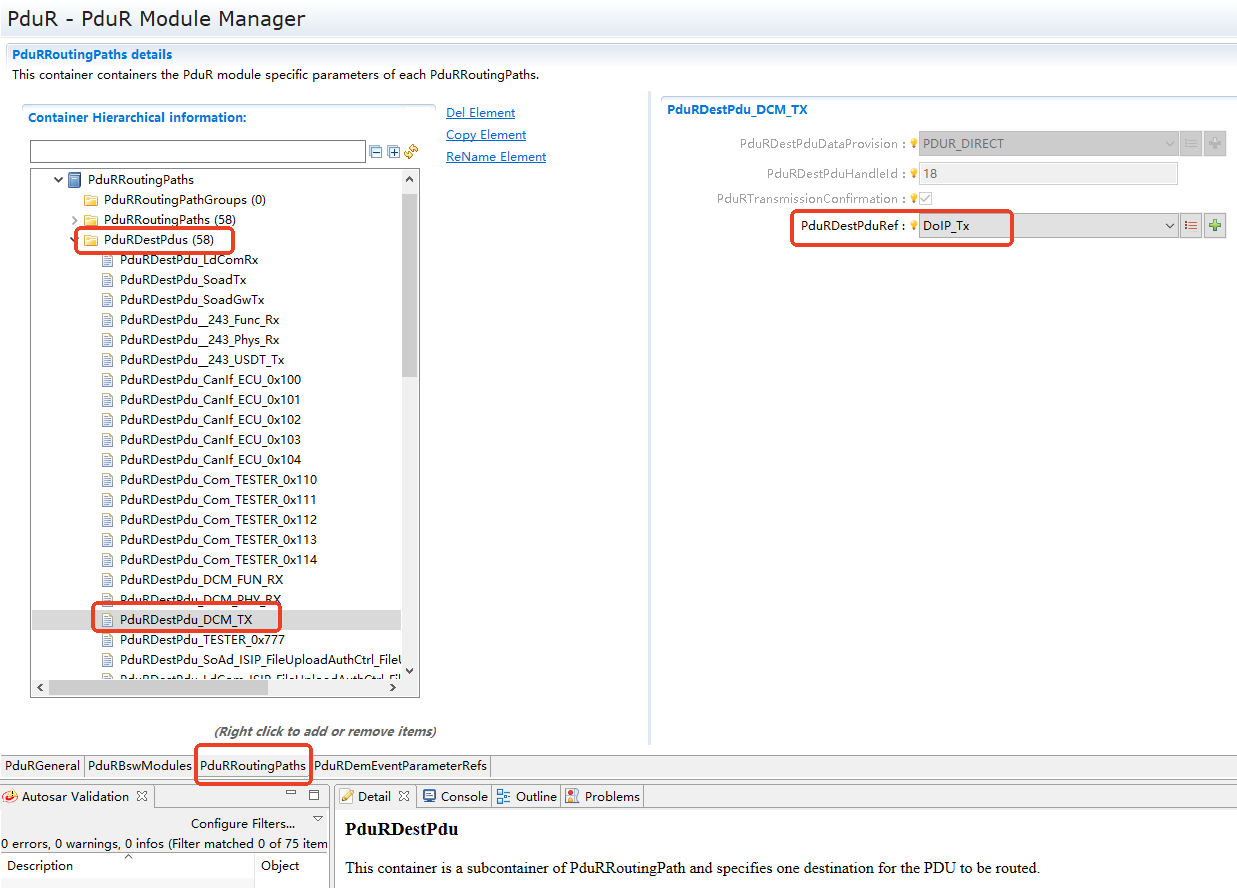This screenshot has width=1237, height=888.
Task: Toggle the PduRTransmissionConfirmation checkbox
Action: pyautogui.click(x=925, y=199)
